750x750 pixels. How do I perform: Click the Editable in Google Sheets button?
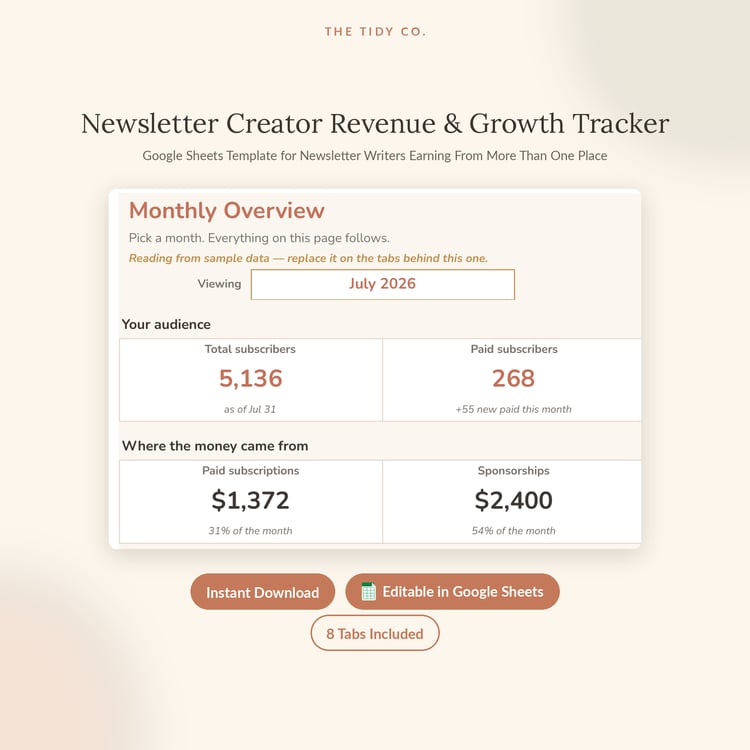coord(452,592)
